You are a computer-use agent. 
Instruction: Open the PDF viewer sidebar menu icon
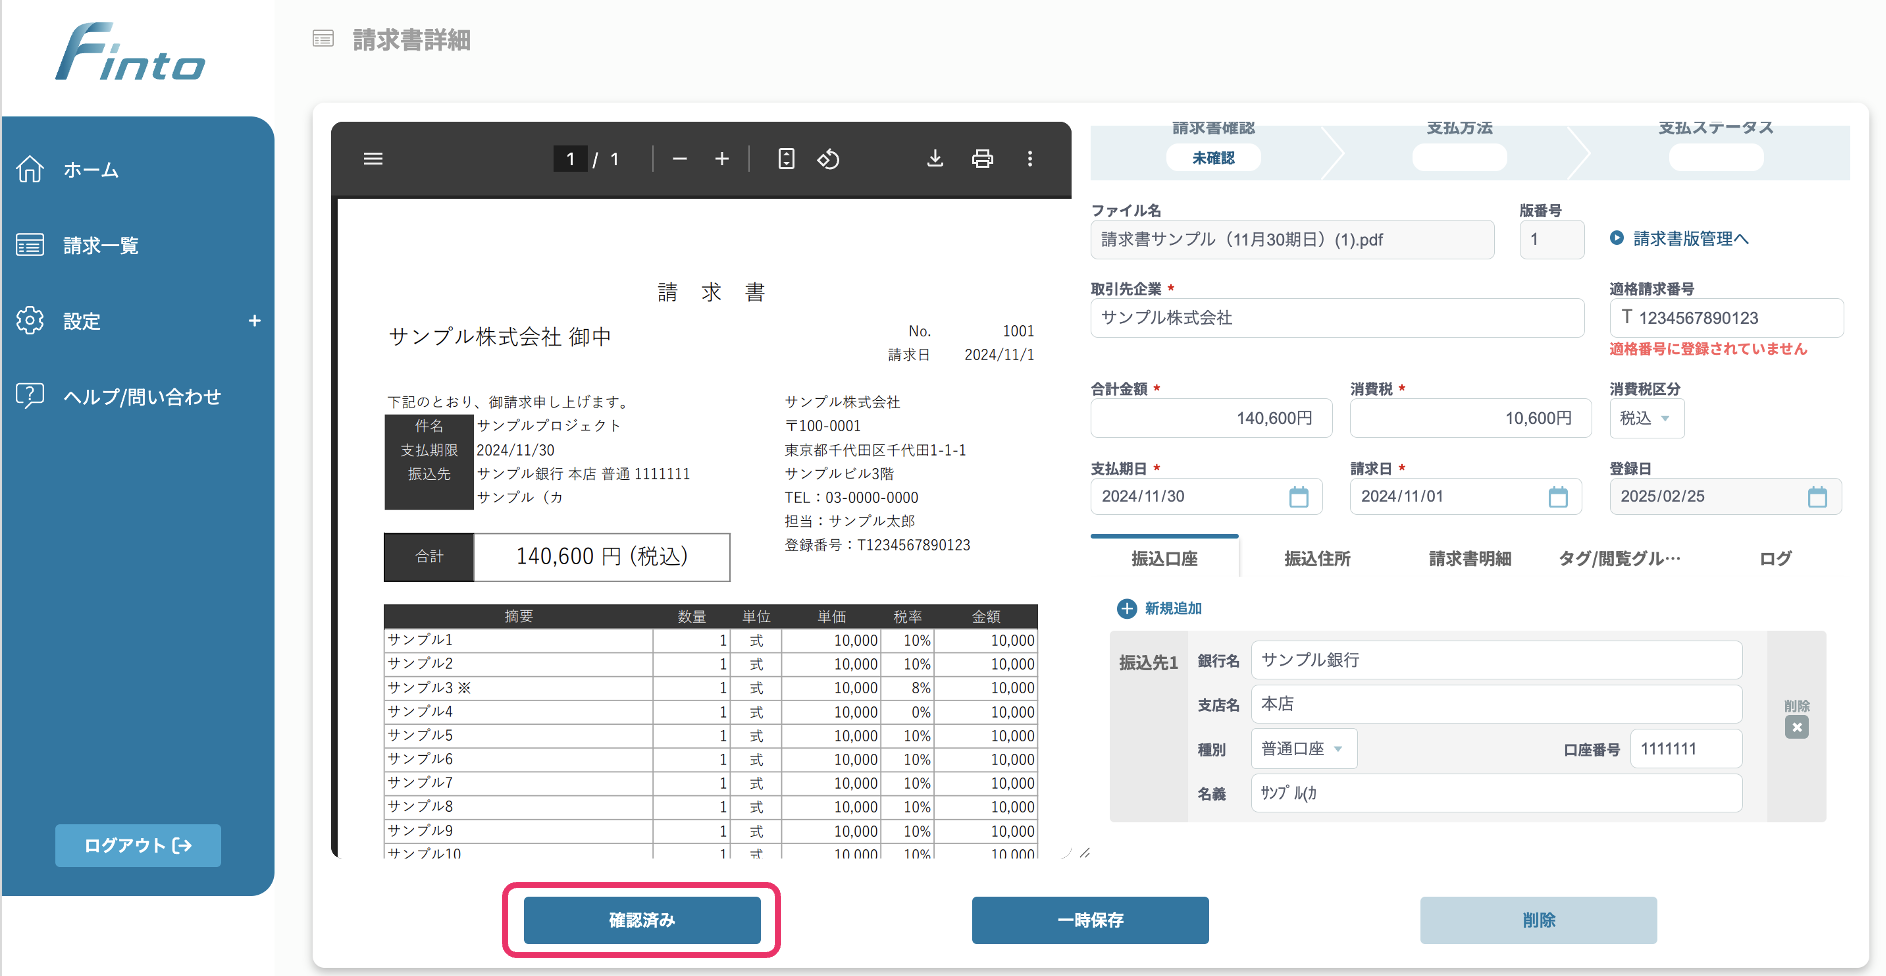point(373,159)
